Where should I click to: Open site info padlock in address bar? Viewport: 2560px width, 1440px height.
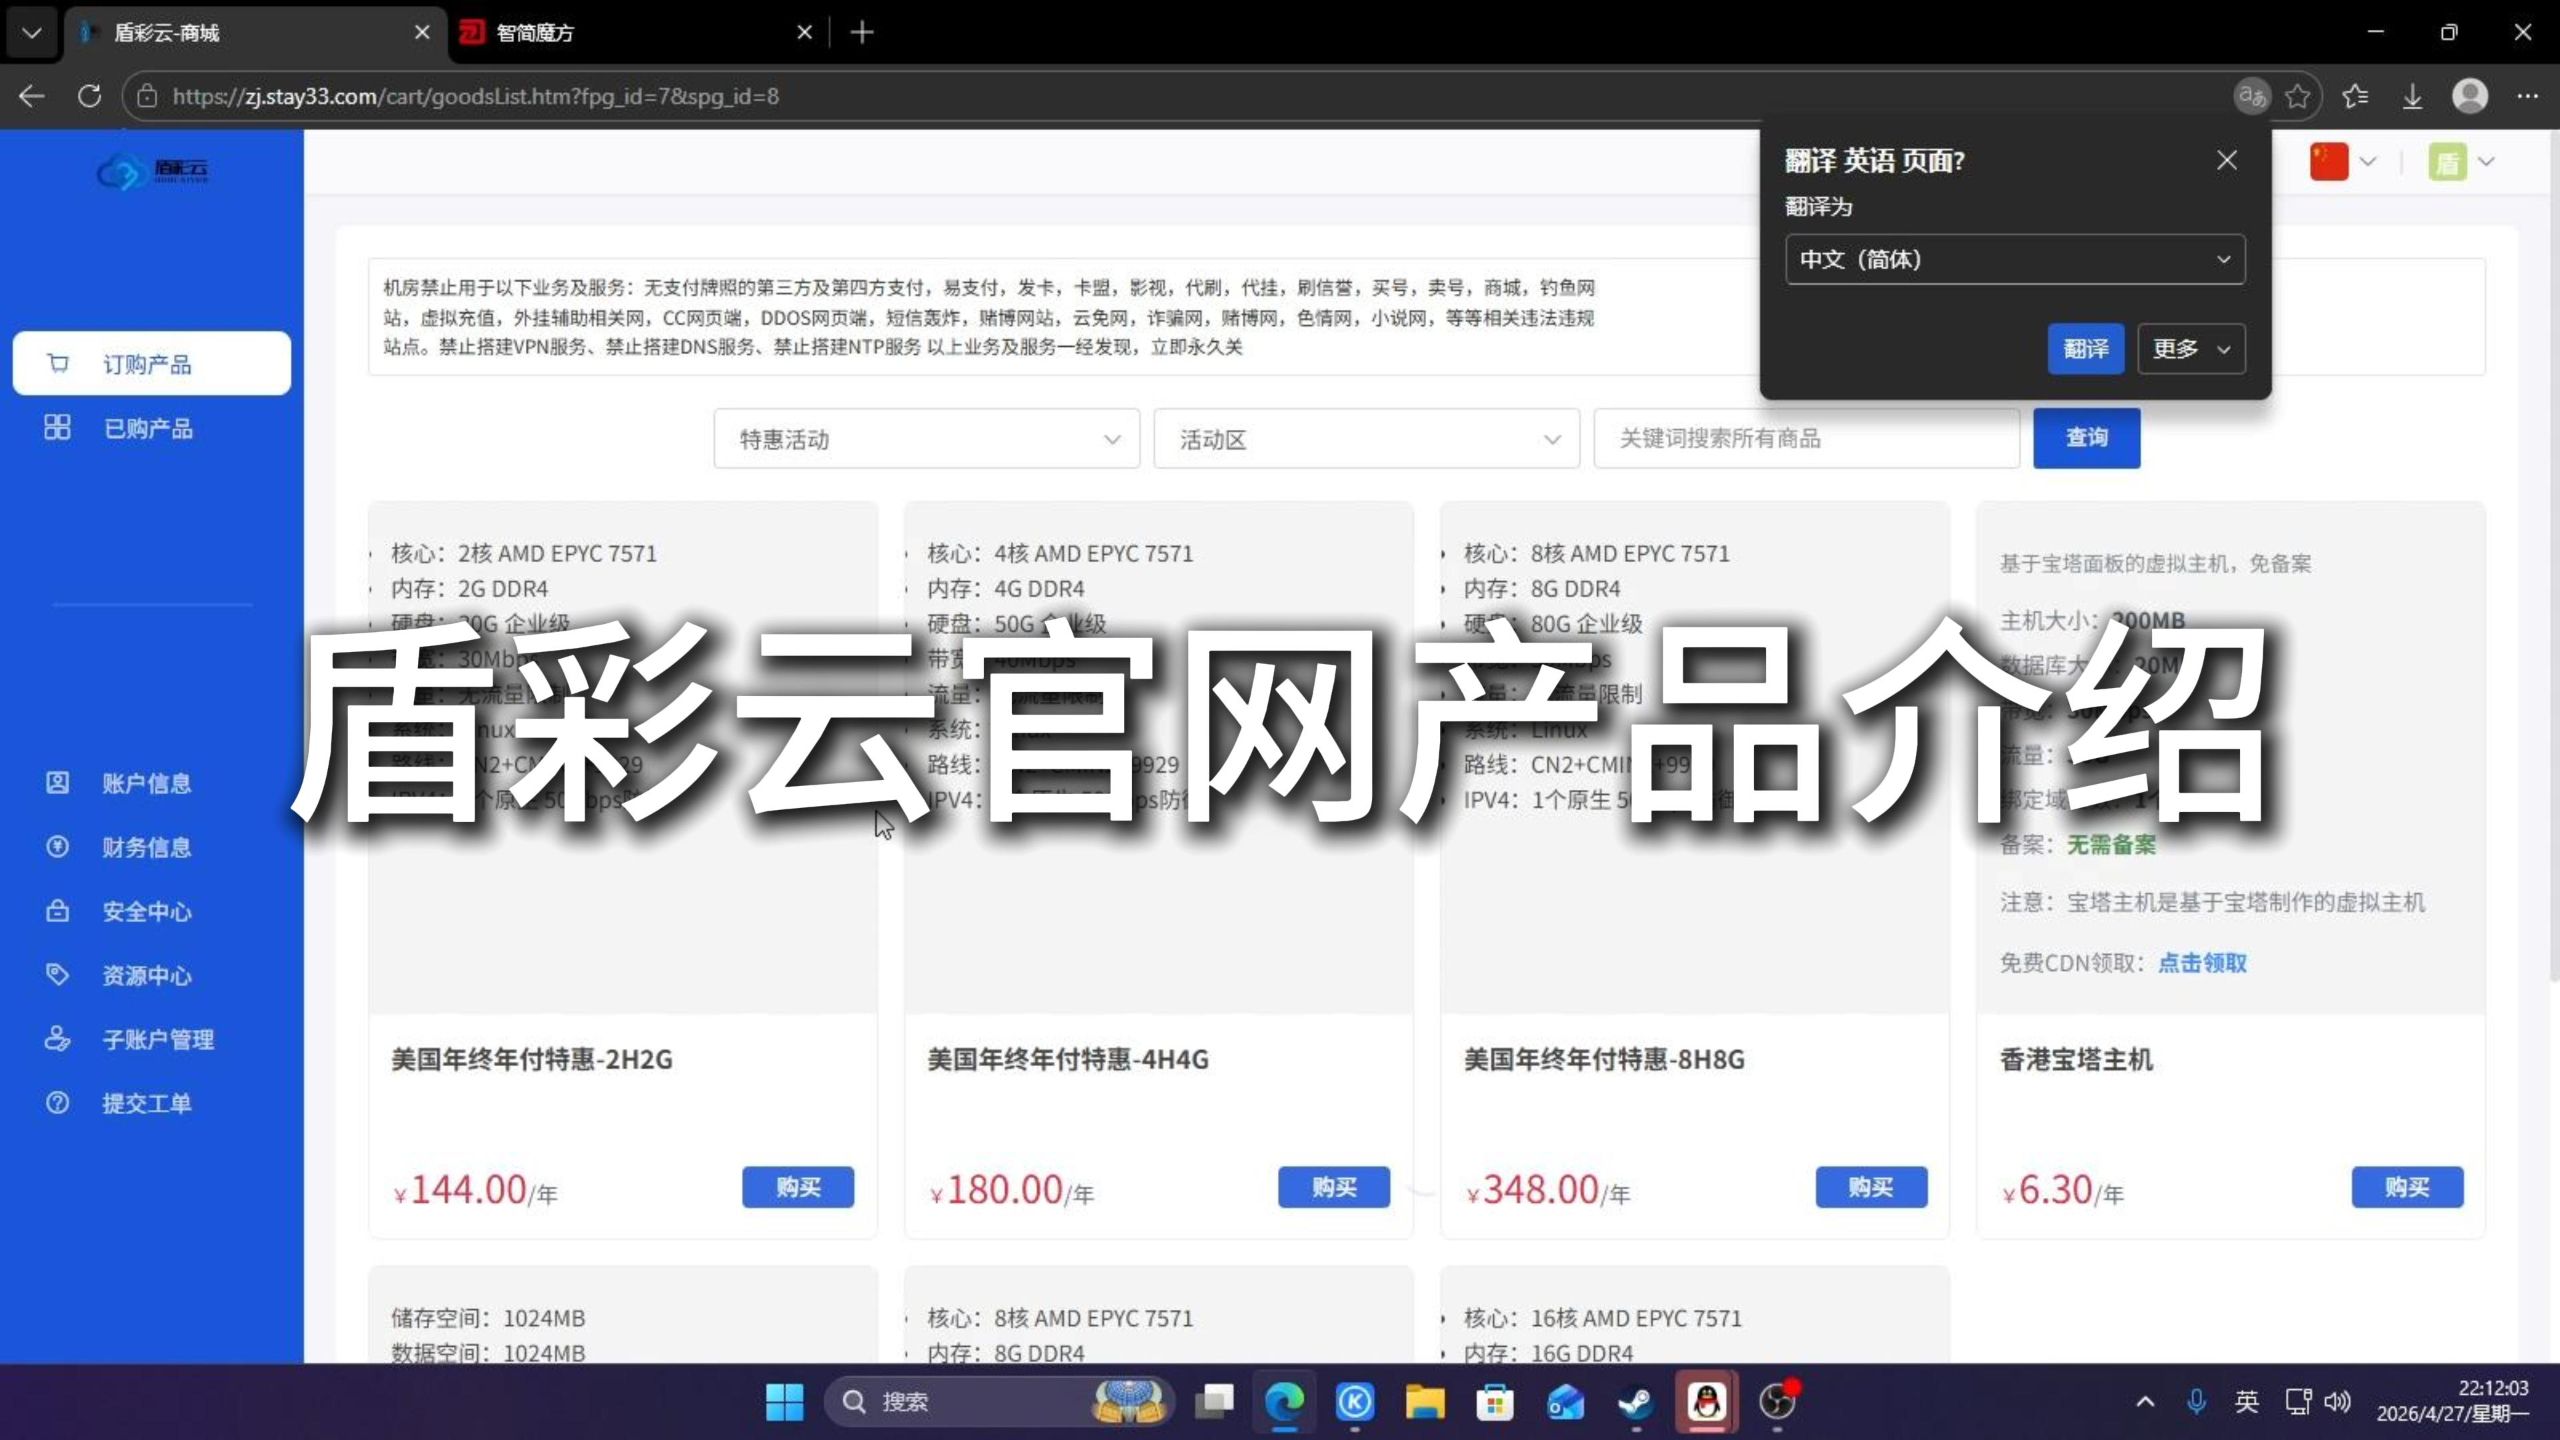pos(147,96)
